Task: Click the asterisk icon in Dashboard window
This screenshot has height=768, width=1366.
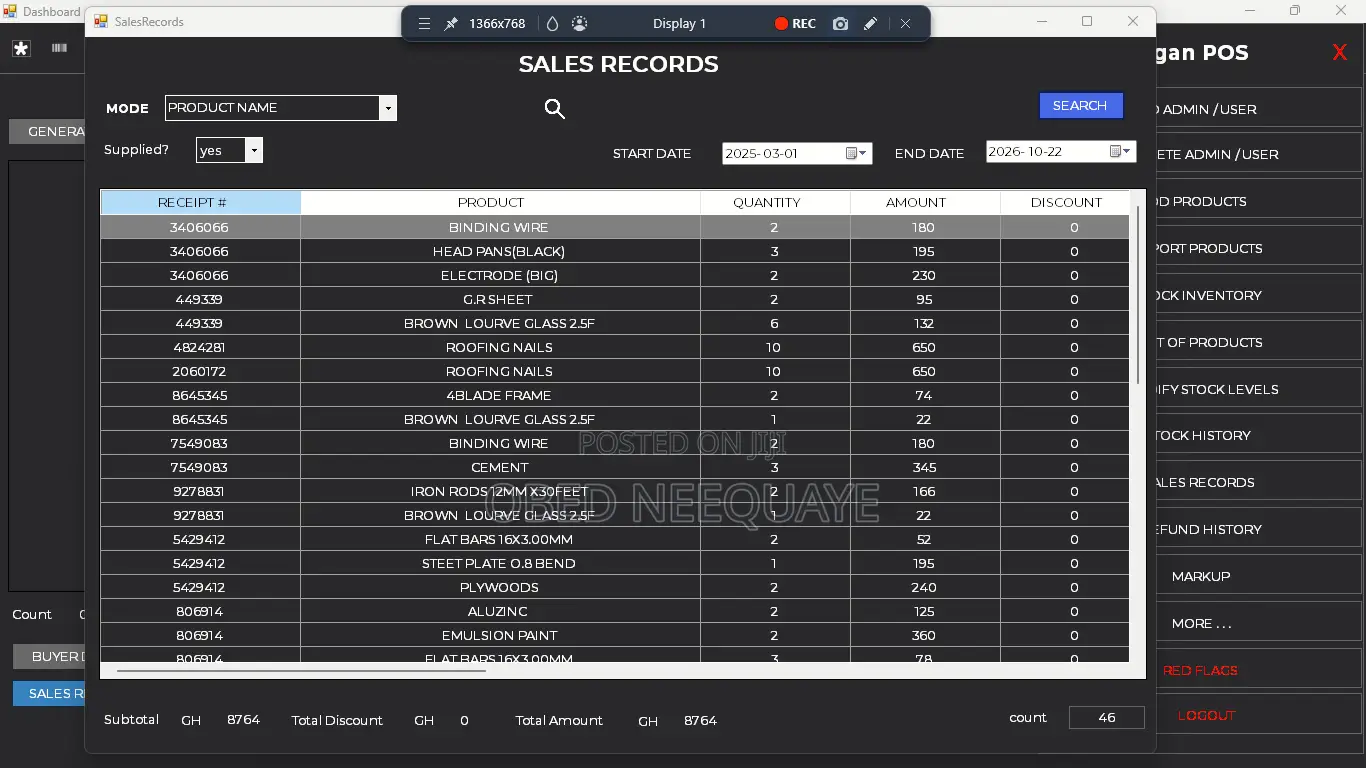Action: pos(21,48)
